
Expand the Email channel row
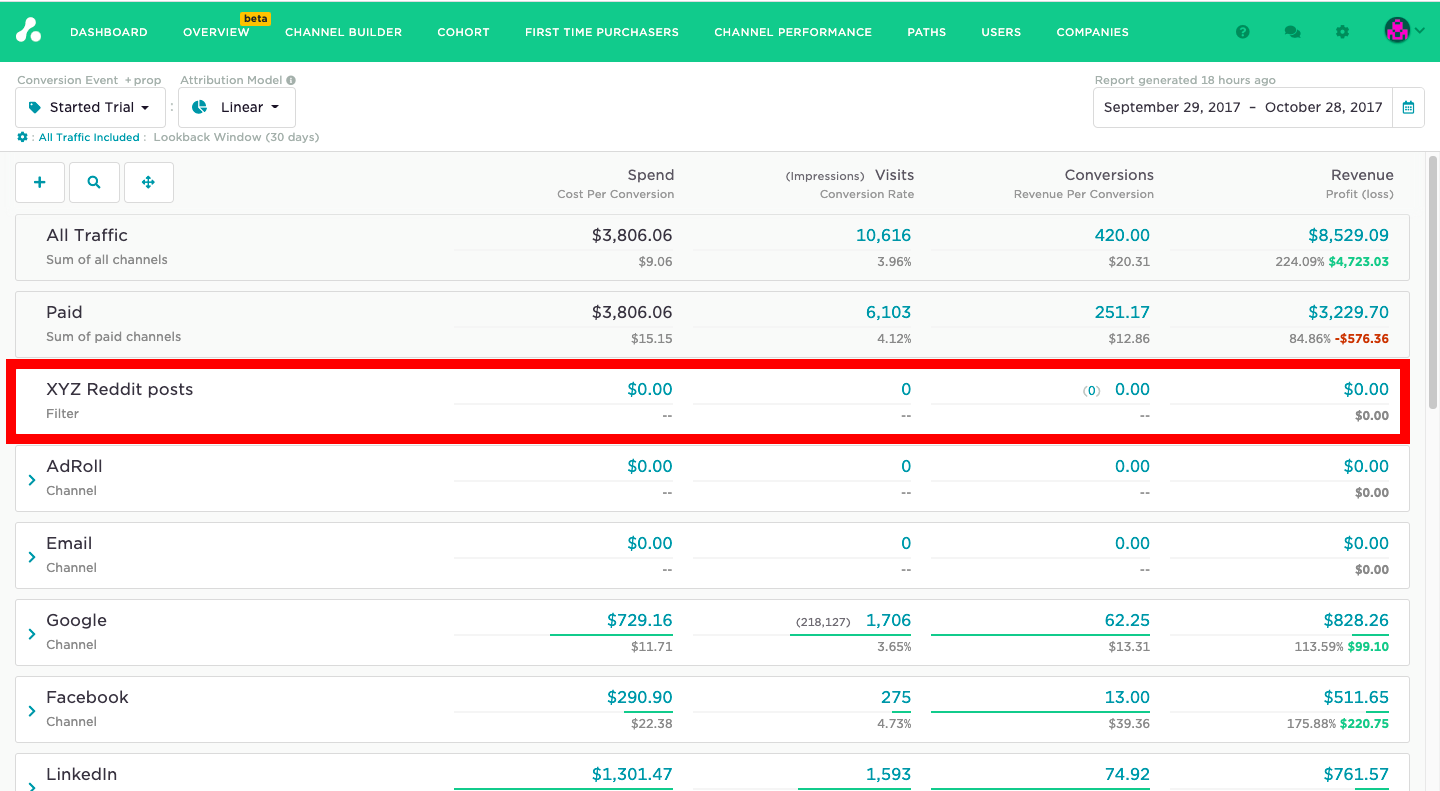pos(32,557)
